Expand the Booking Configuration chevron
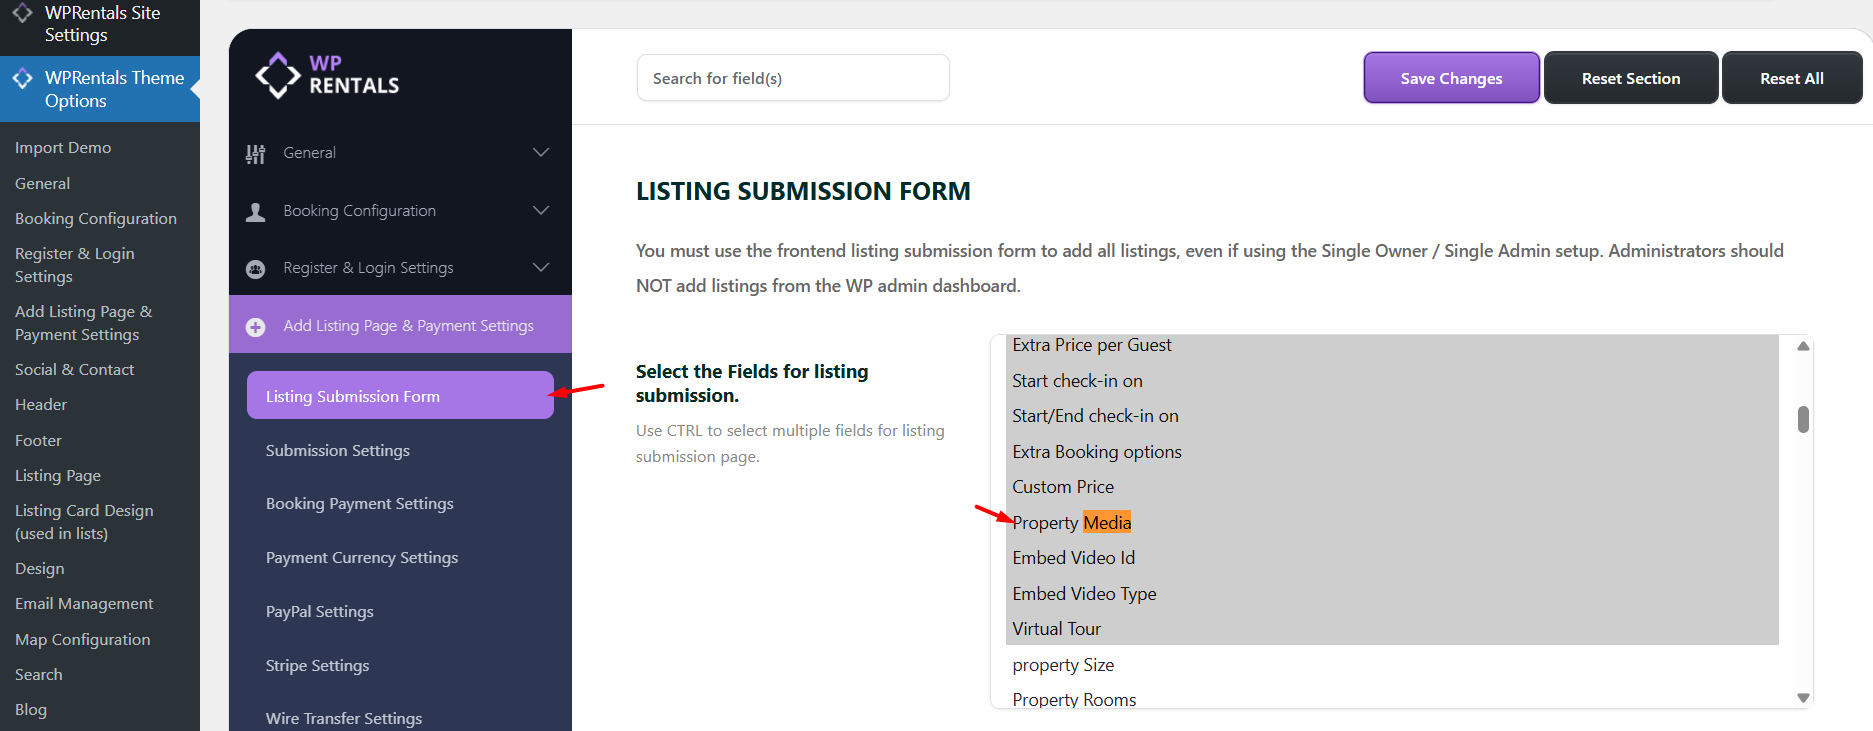This screenshot has height=731, width=1873. click(541, 210)
